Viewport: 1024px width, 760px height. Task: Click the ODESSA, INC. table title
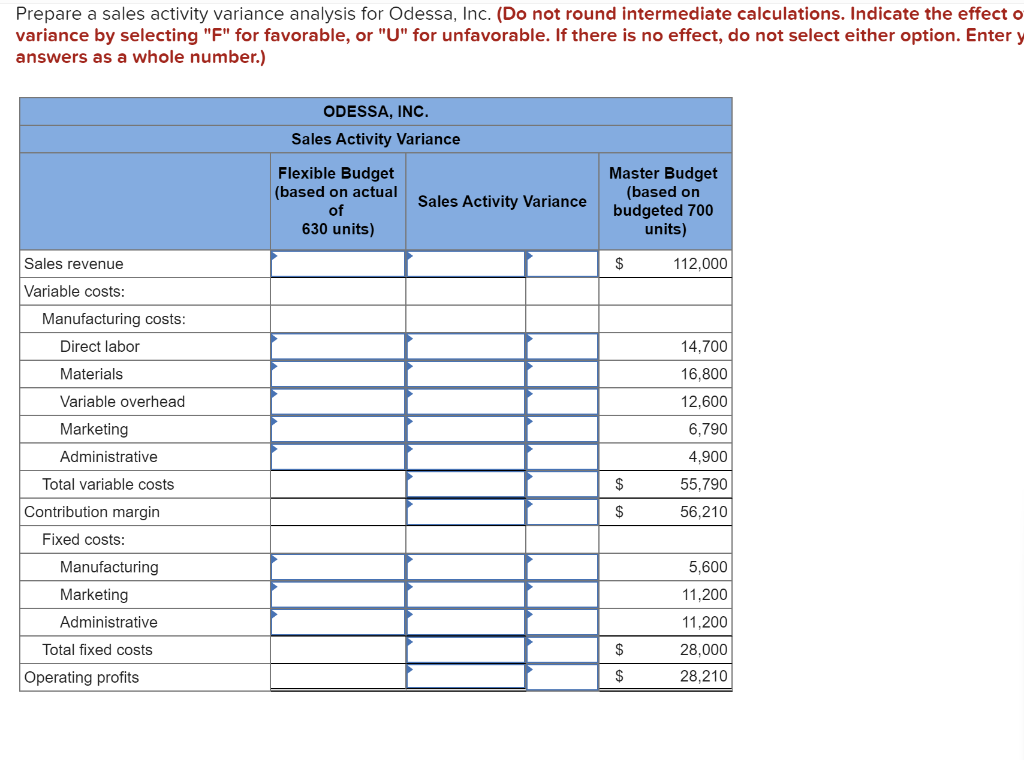pos(376,112)
